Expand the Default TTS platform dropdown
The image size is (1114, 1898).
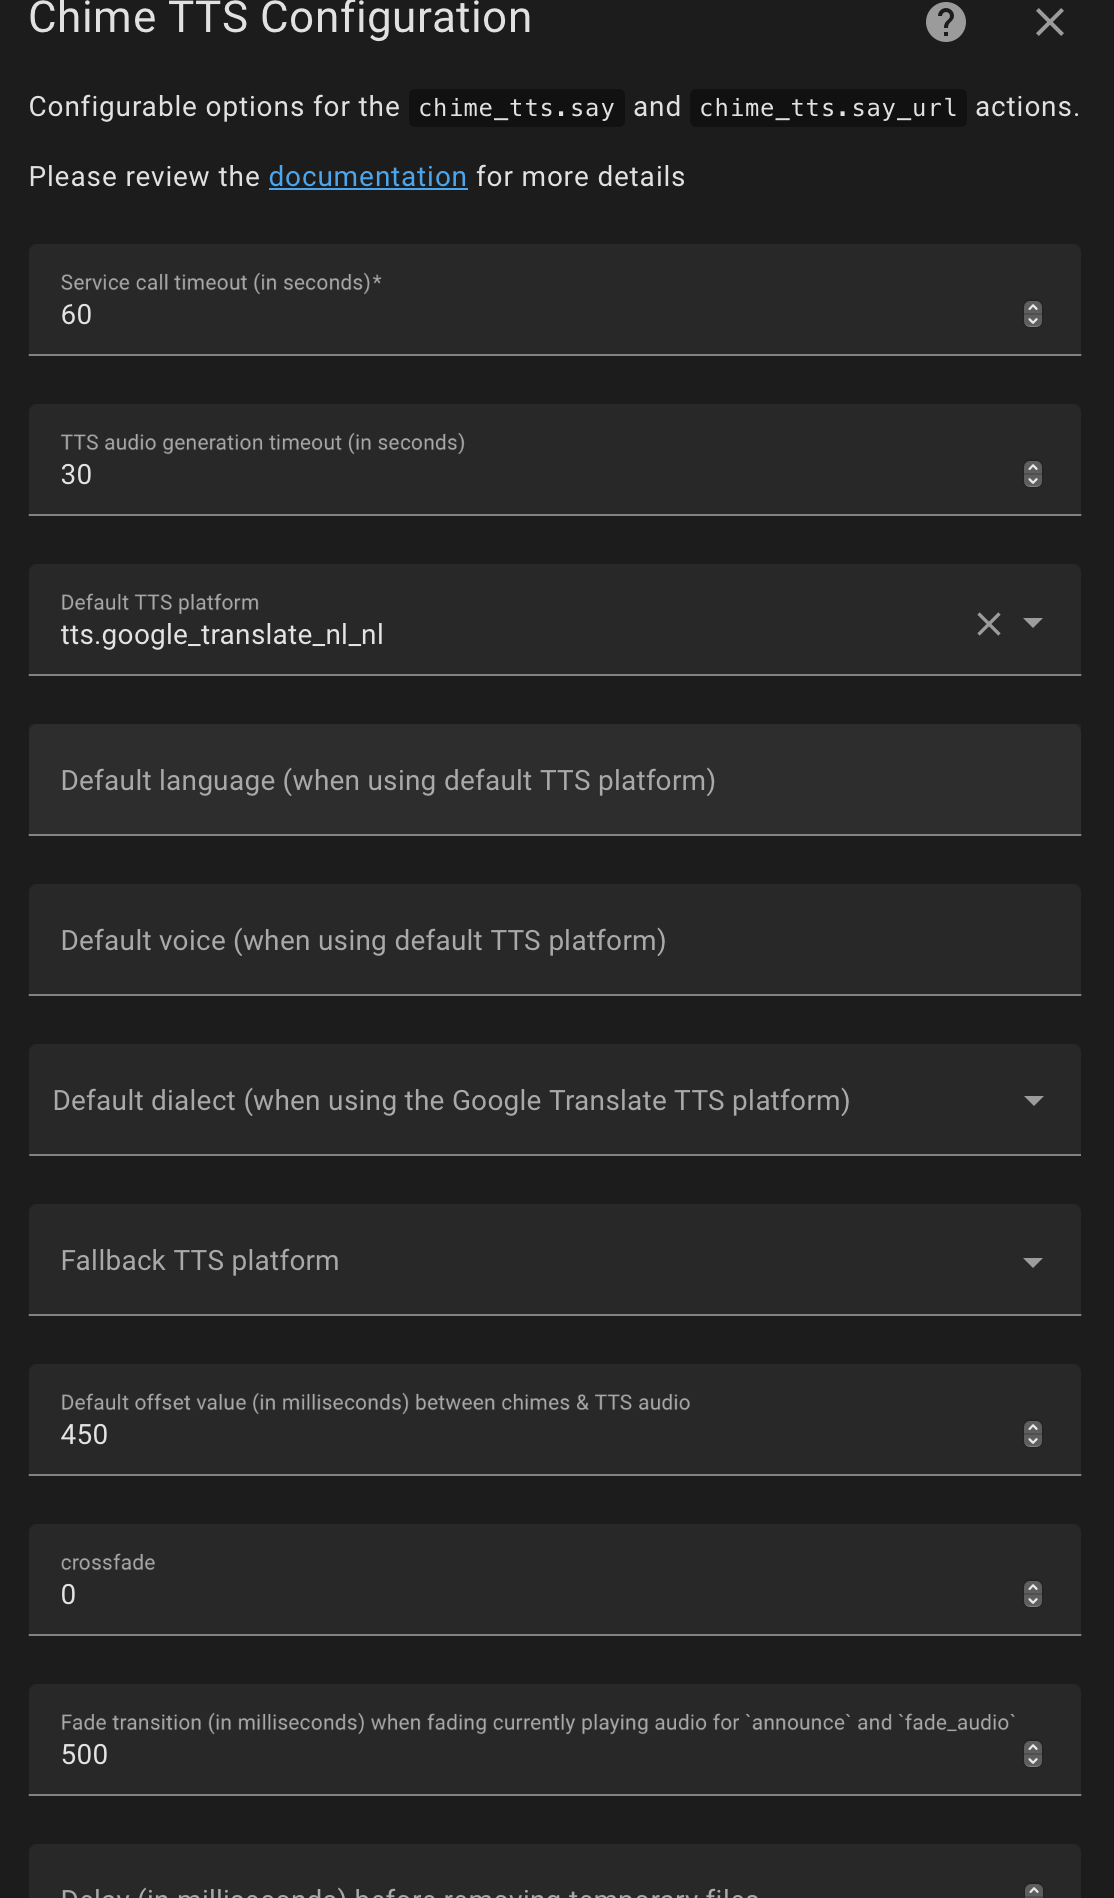(x=1033, y=623)
